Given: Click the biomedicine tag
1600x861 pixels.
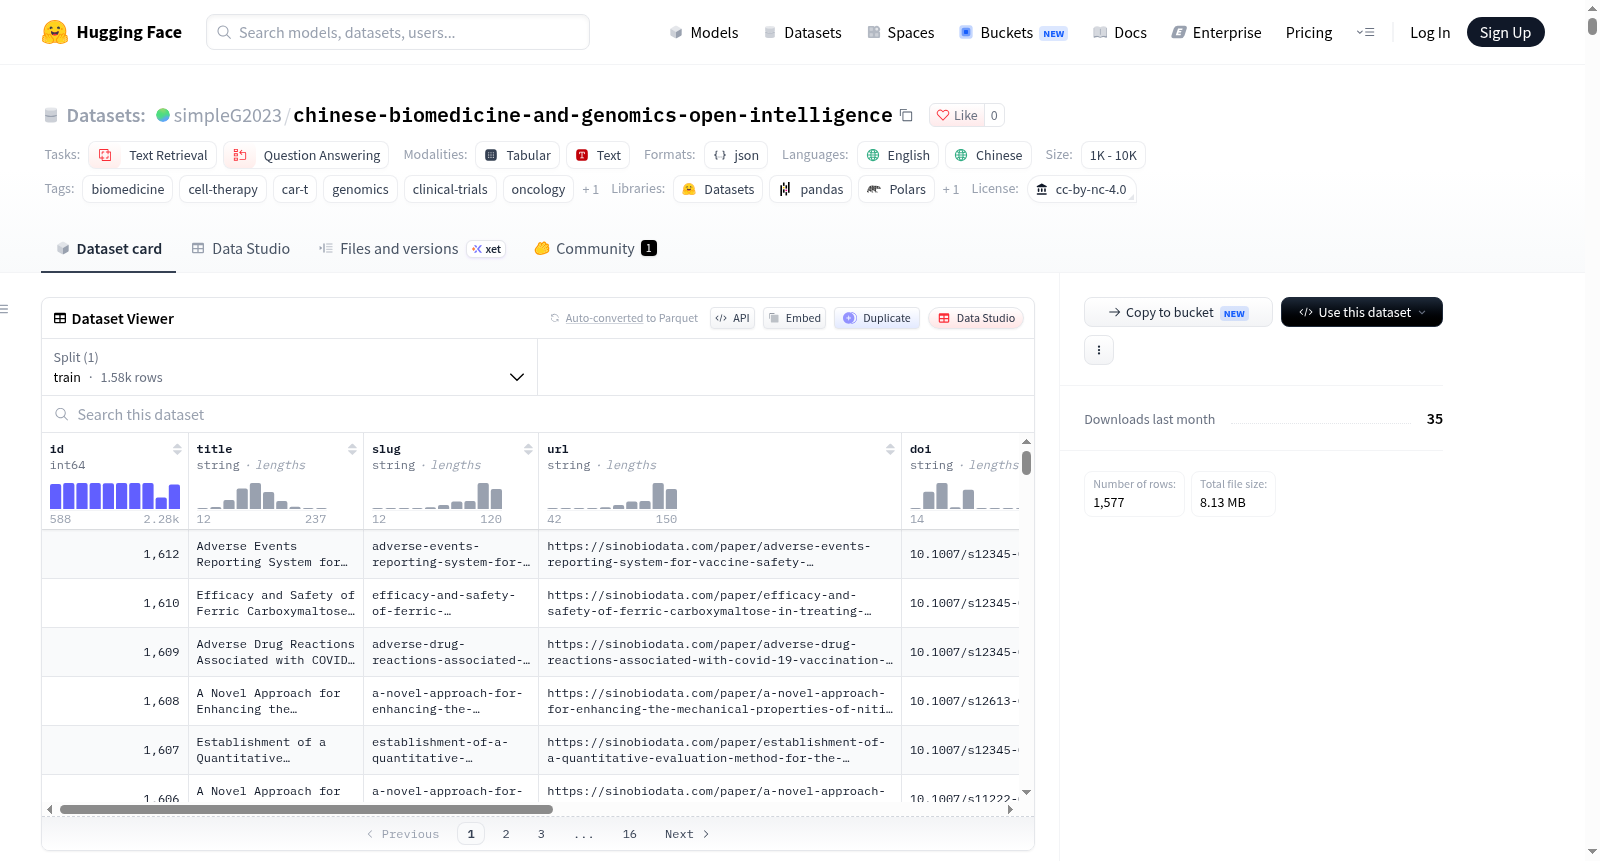Looking at the screenshot, I should click(x=128, y=189).
